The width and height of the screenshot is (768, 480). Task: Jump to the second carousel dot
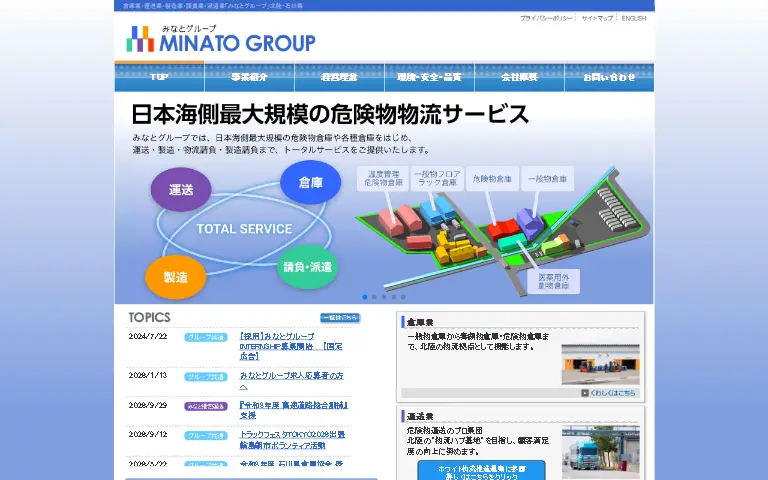tap(374, 297)
